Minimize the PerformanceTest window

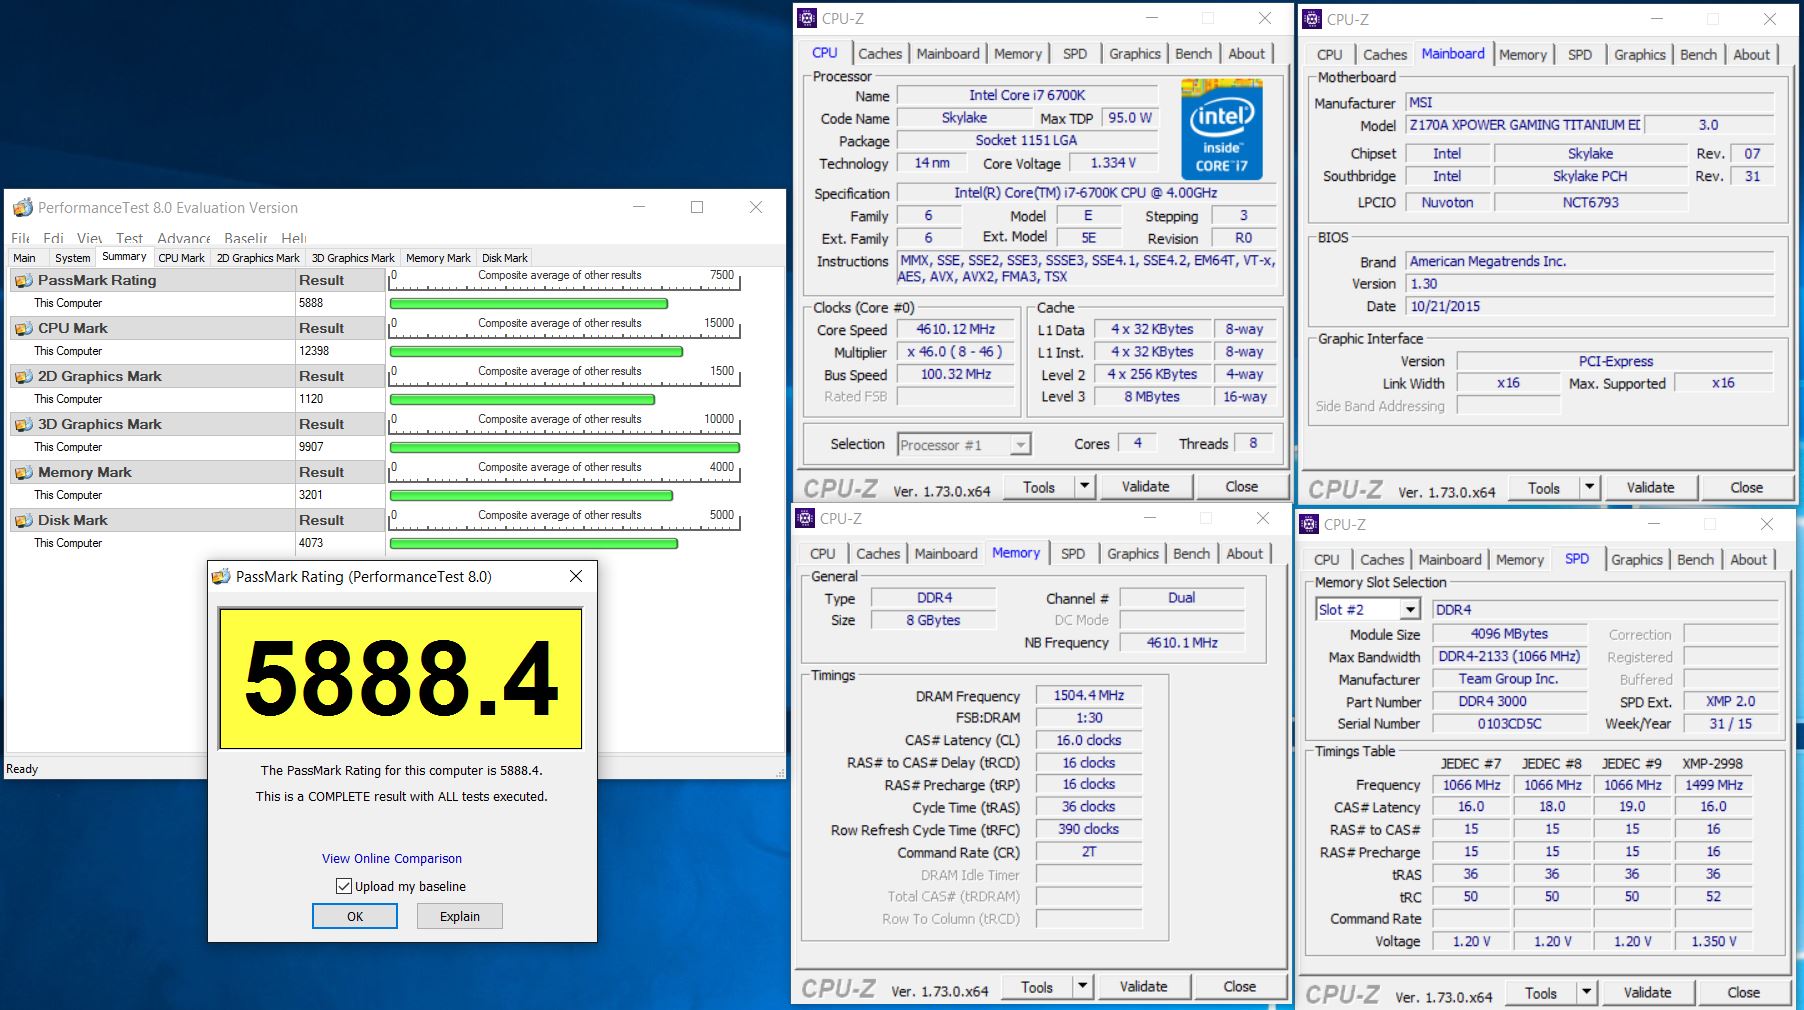coord(639,207)
